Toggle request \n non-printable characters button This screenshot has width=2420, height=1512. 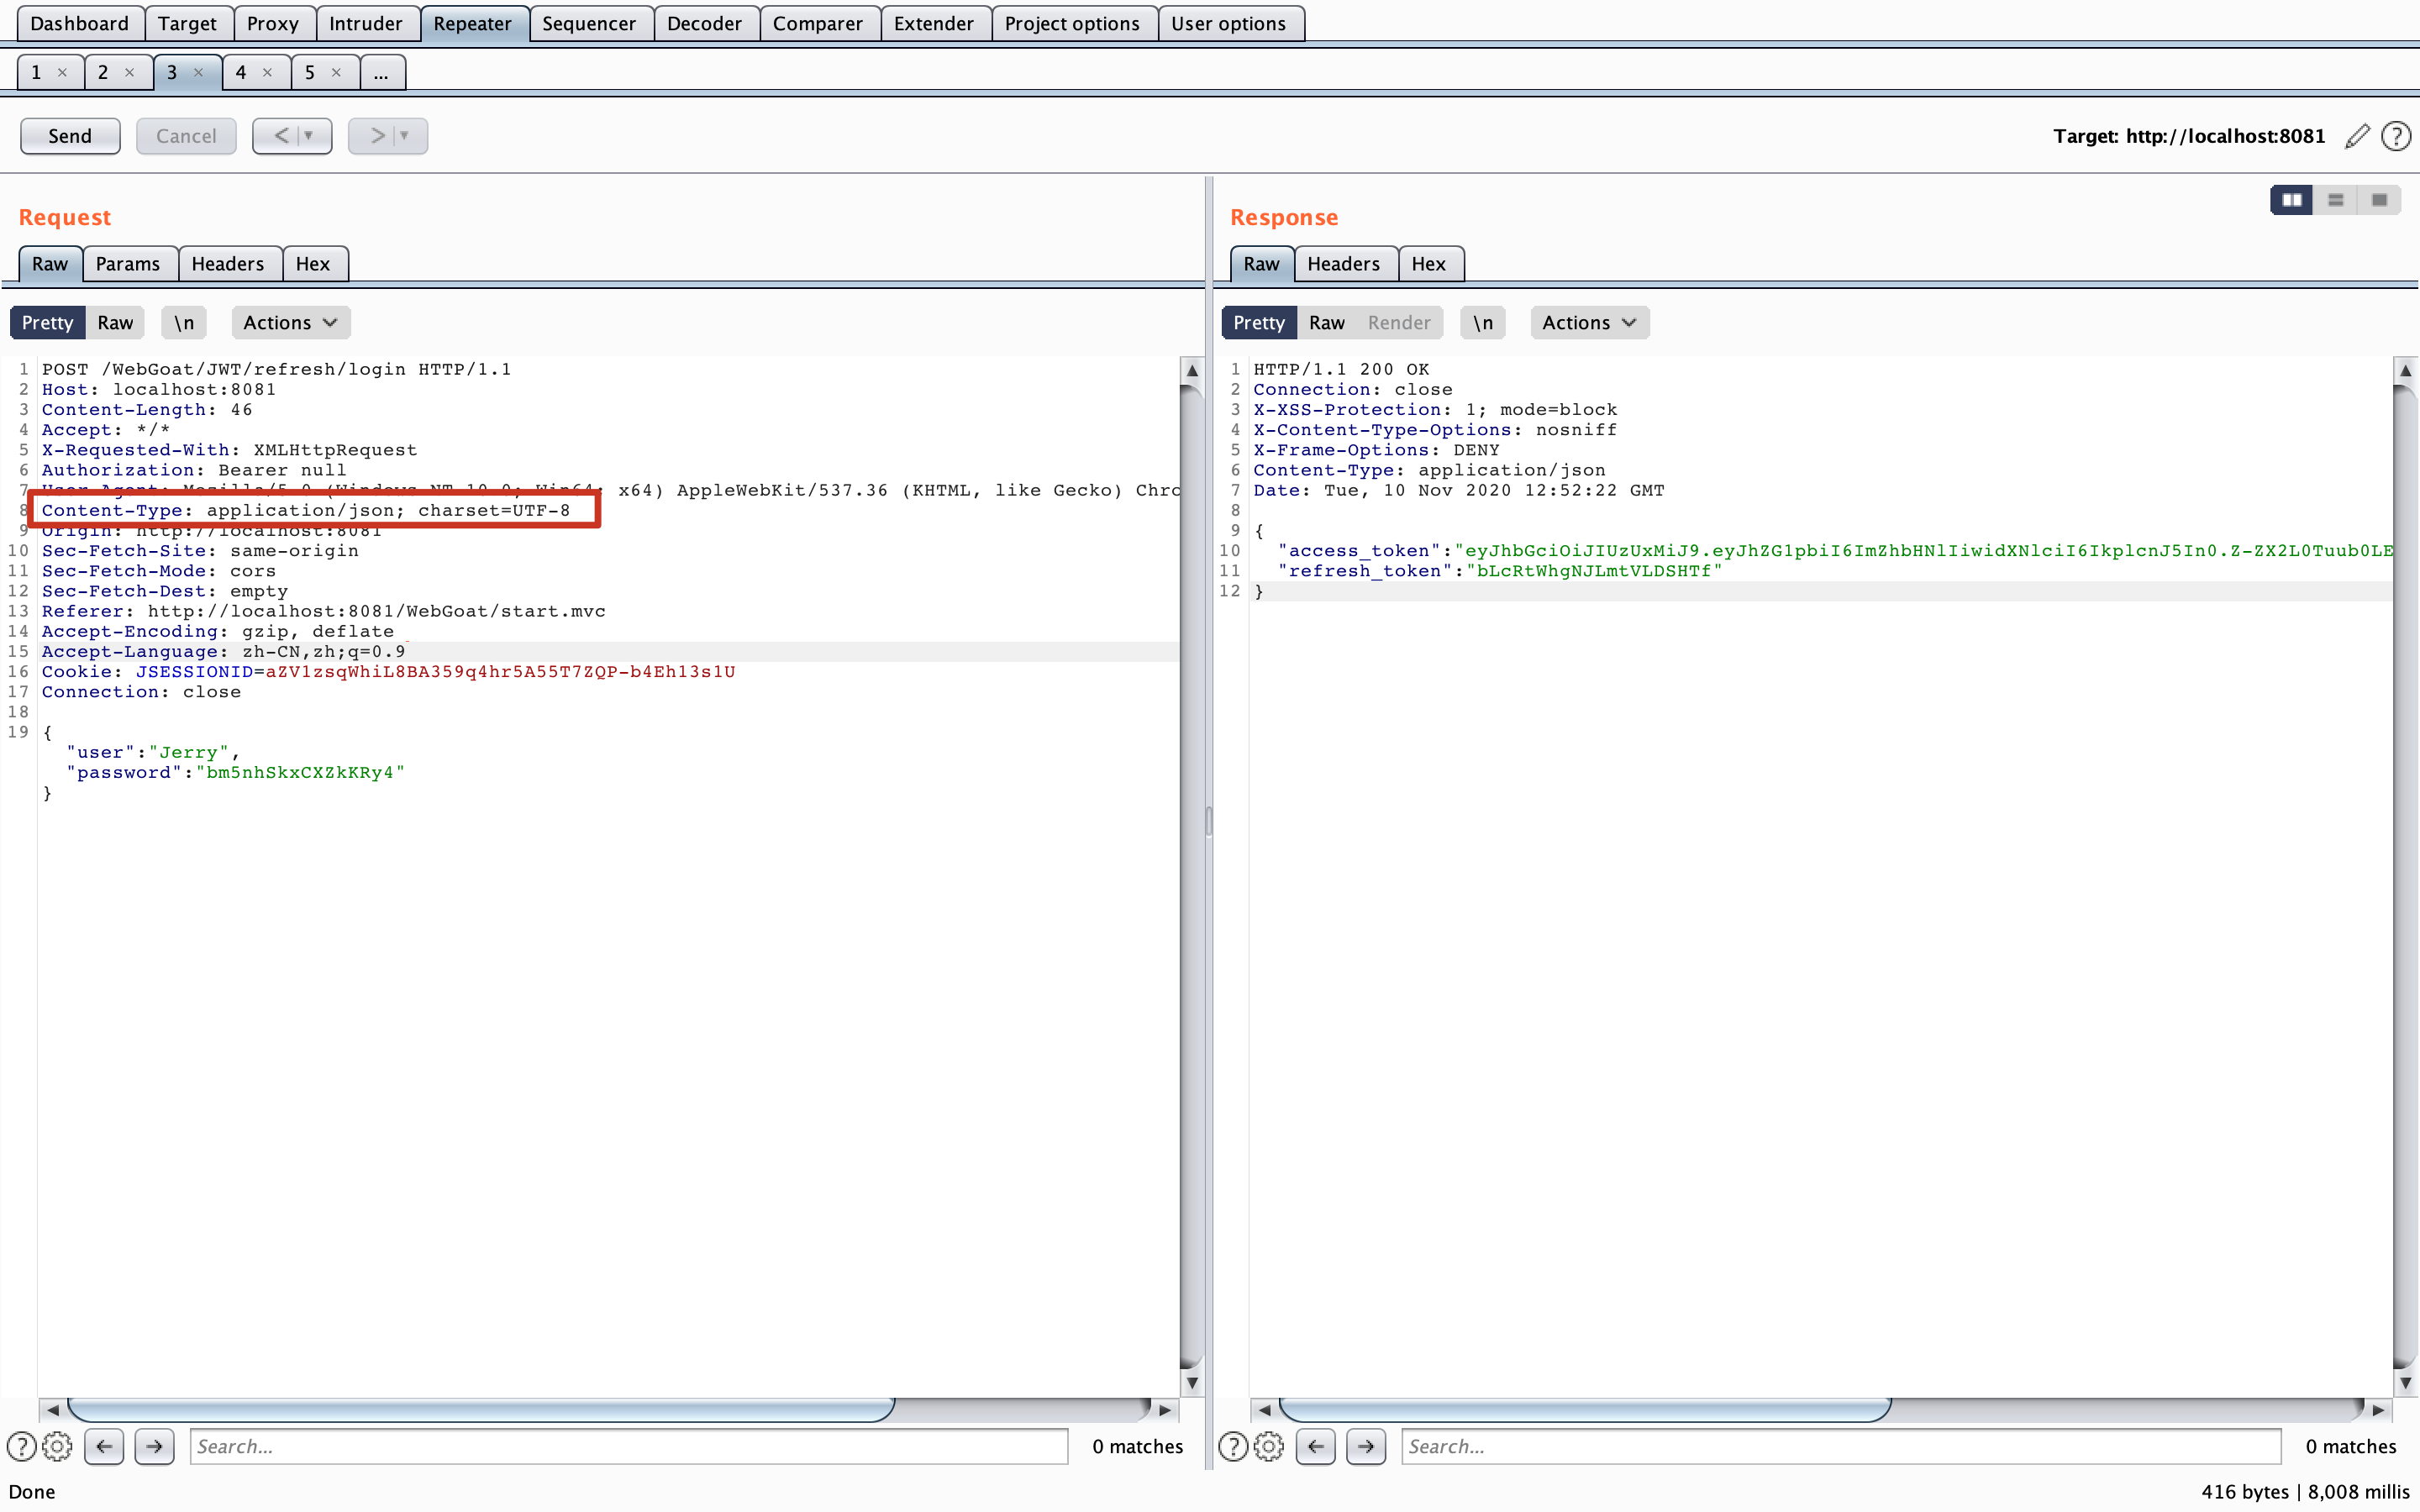coord(184,322)
